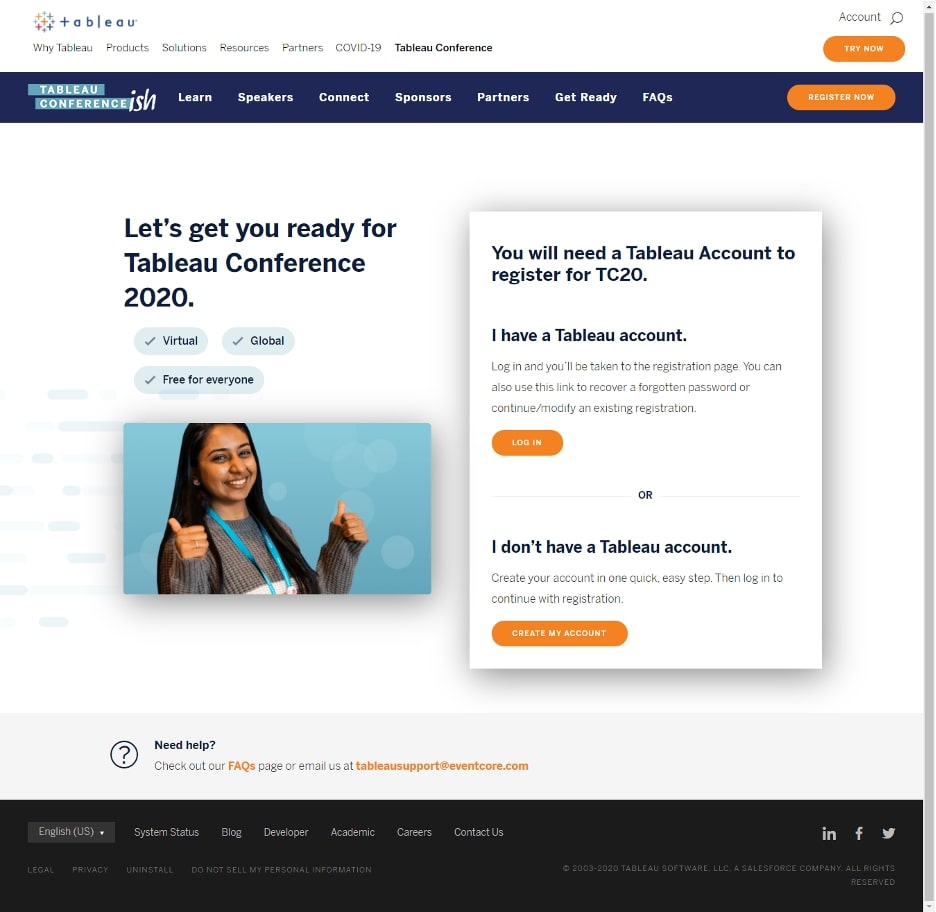Click the CREATE MY ACCOUNT button

[x=559, y=633]
